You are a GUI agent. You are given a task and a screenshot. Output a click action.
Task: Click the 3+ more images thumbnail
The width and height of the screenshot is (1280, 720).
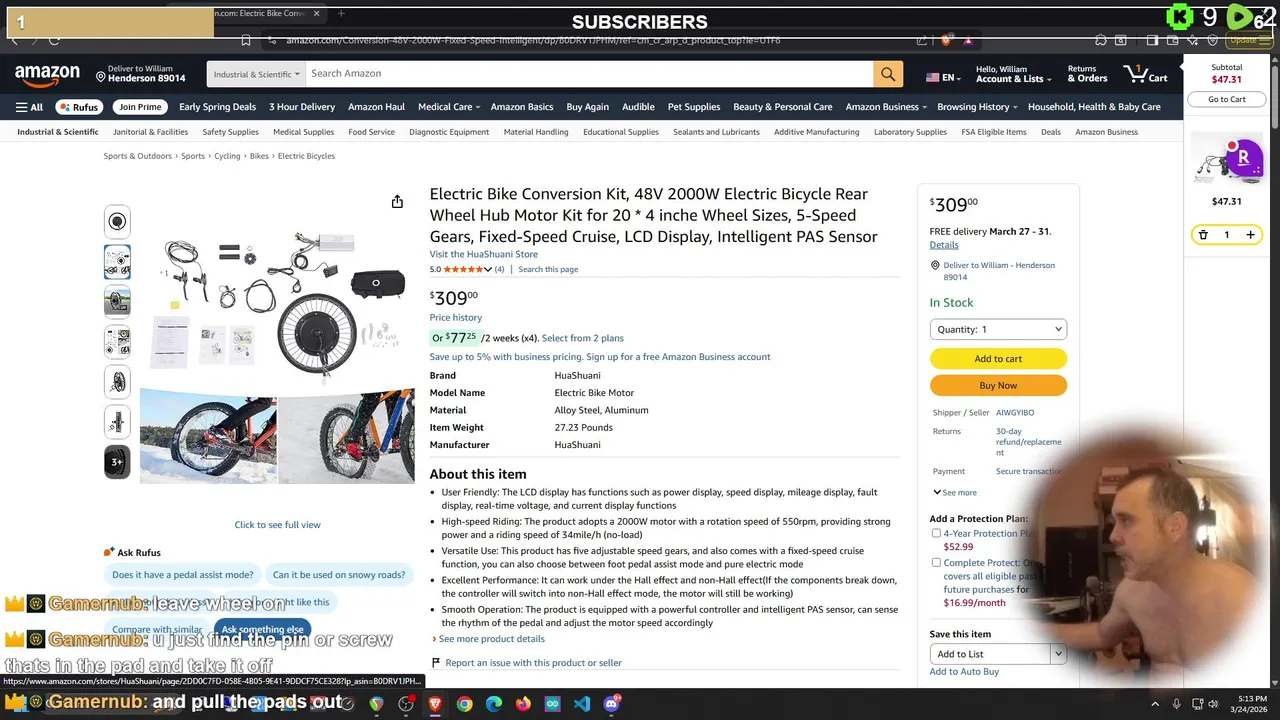(117, 462)
